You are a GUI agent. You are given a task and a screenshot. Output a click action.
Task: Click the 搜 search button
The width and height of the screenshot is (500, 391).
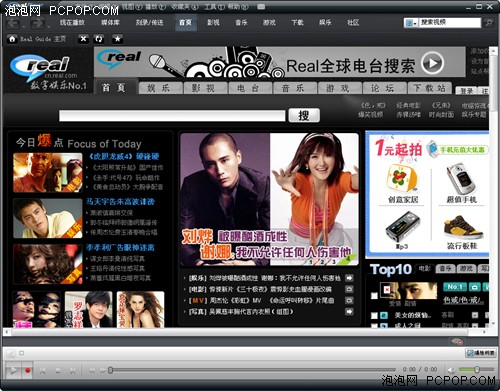304,115
